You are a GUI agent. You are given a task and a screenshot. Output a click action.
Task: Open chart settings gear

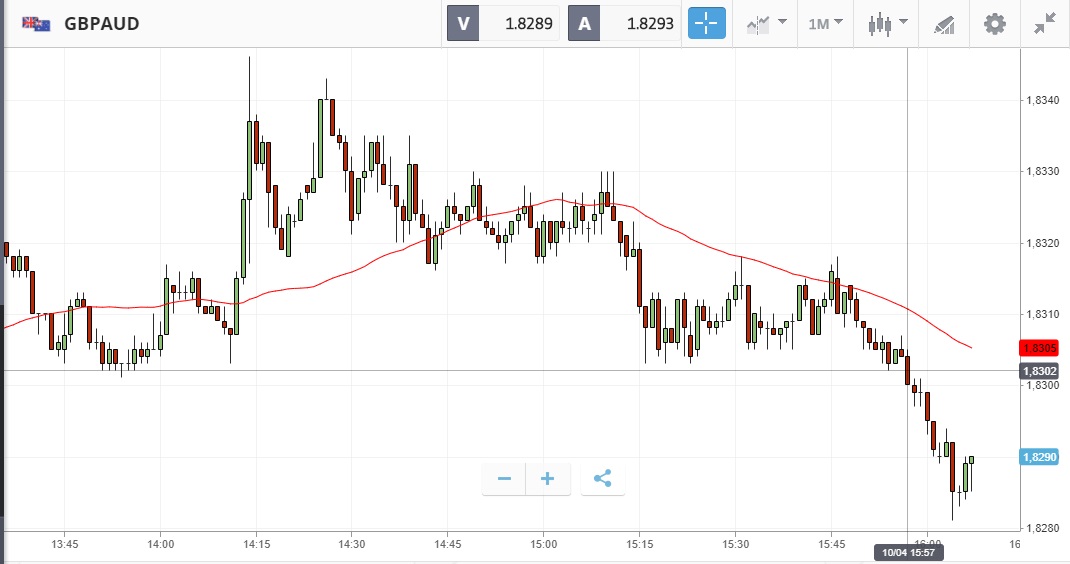click(x=995, y=24)
